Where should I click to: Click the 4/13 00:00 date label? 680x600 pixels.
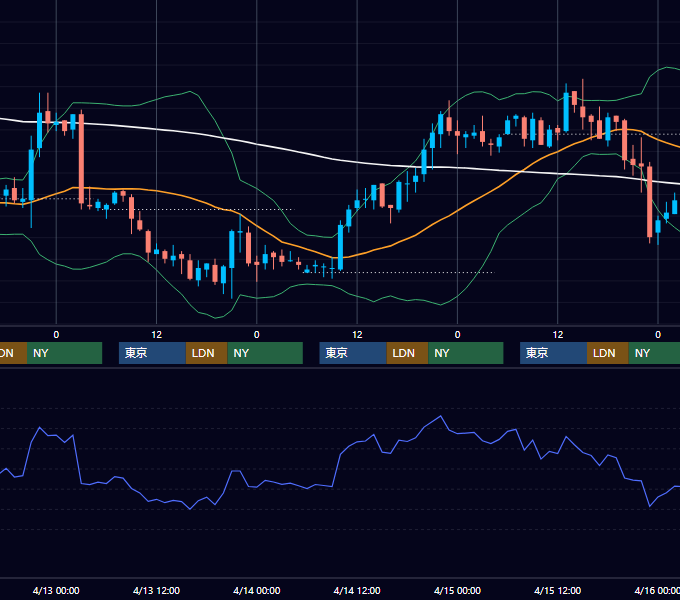point(56,590)
